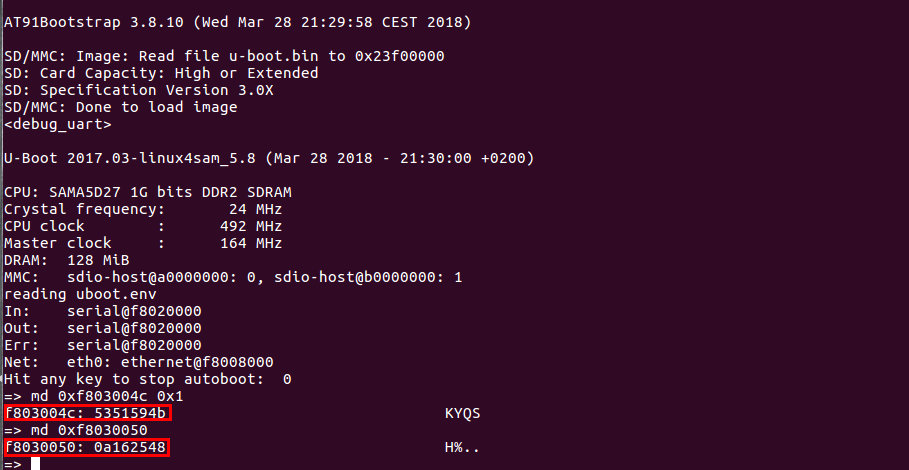Click the DRAM: 128 MiB line
Screen dimensions: 909x470
click(x=67, y=260)
